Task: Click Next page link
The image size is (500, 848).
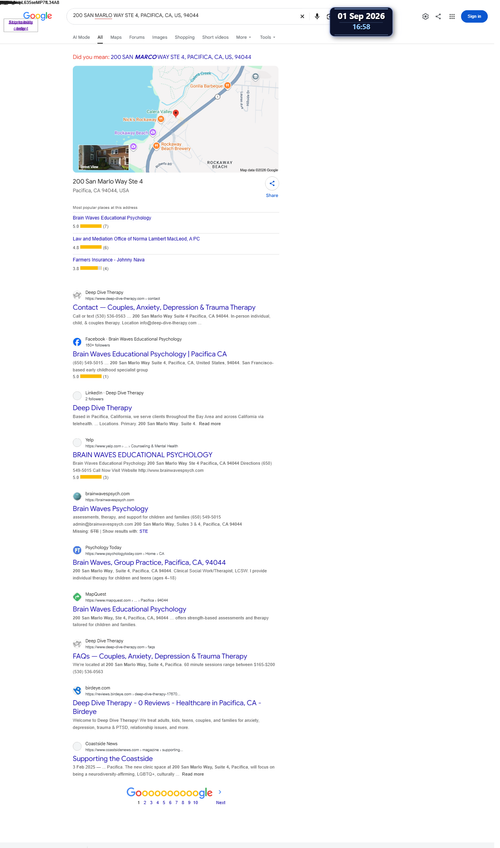Action: [x=221, y=803]
